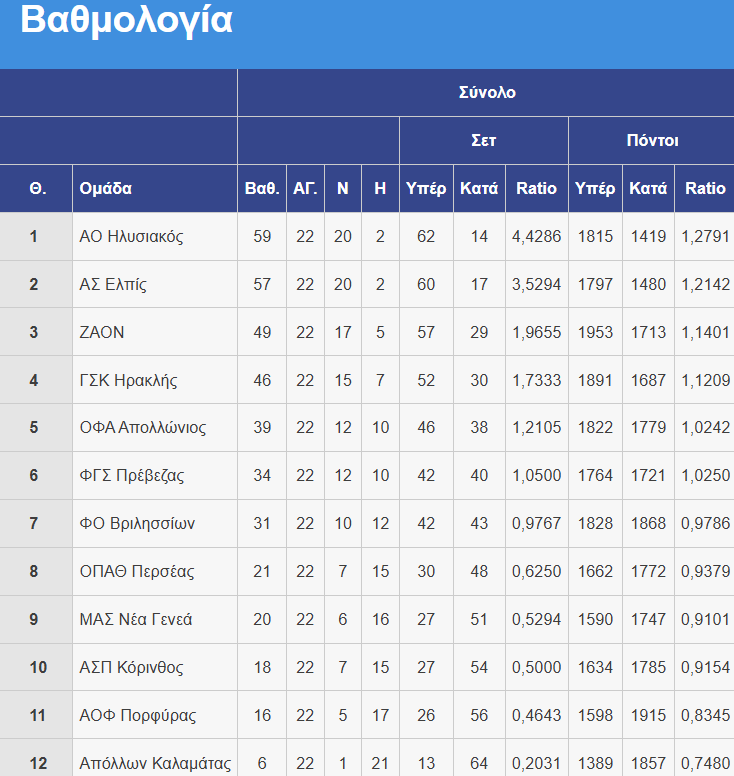This screenshot has height=776, width=734.
Task: Click the Πόντοι group header
Action: [652, 141]
